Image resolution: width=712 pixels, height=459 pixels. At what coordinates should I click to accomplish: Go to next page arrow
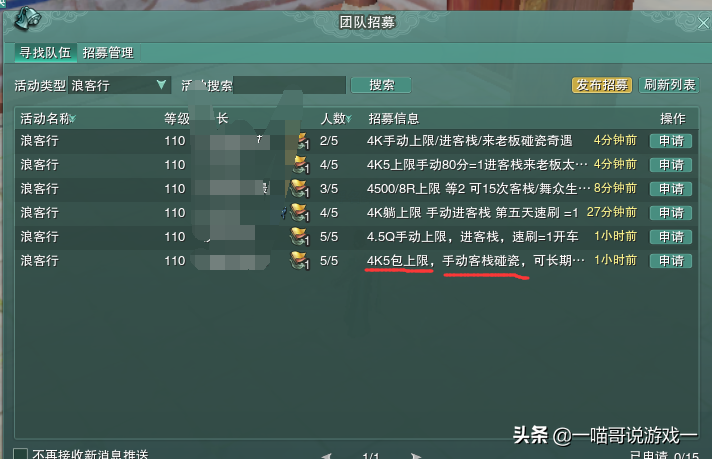(416, 455)
